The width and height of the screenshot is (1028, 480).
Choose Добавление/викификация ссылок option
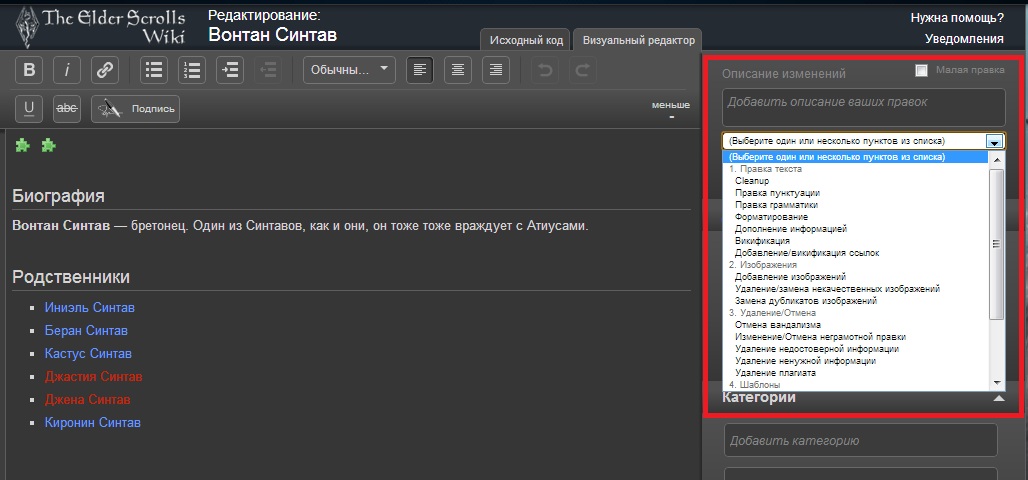[x=807, y=252]
